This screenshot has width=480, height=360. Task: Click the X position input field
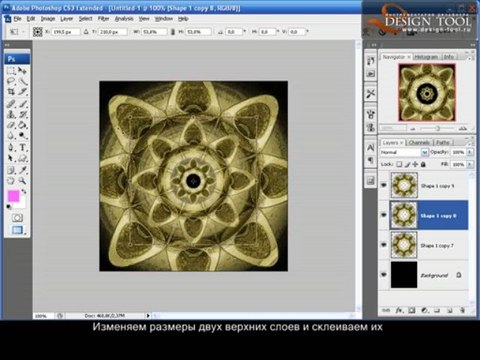[66, 32]
